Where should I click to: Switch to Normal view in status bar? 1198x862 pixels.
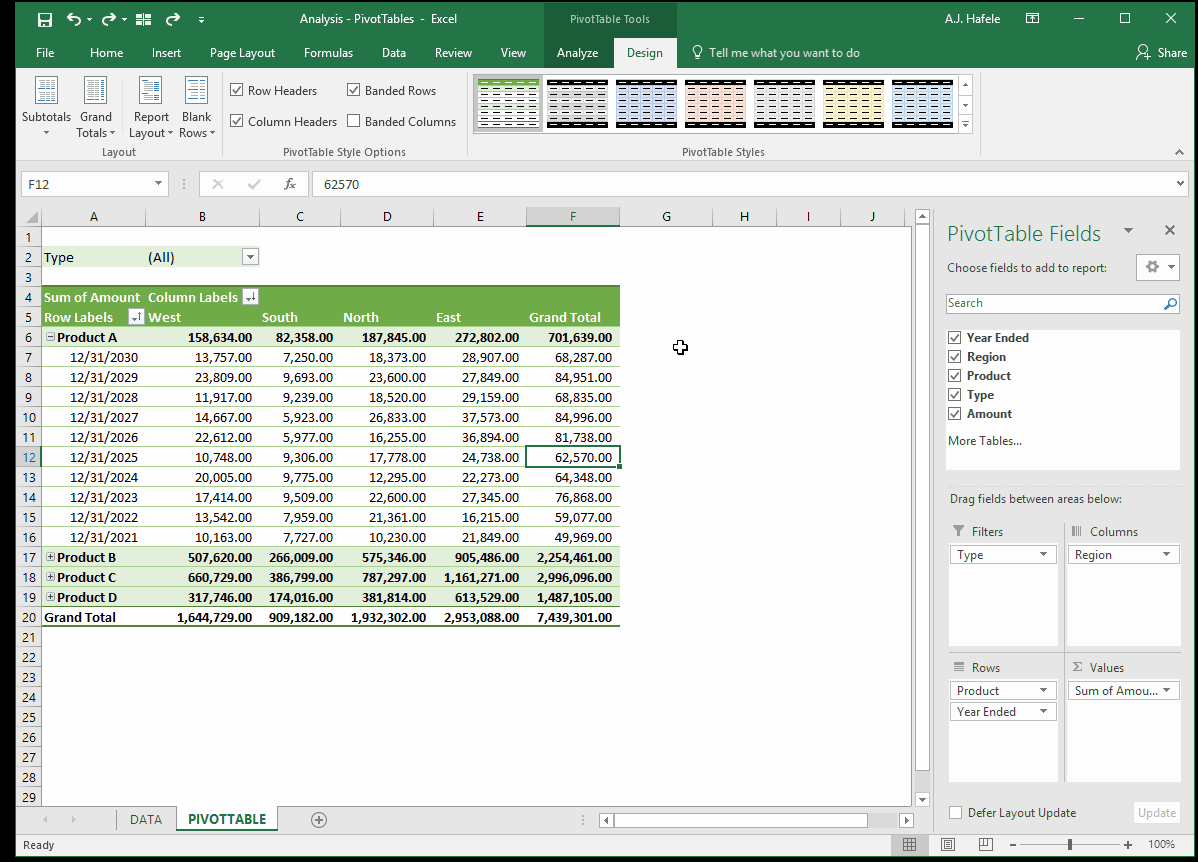(909, 844)
